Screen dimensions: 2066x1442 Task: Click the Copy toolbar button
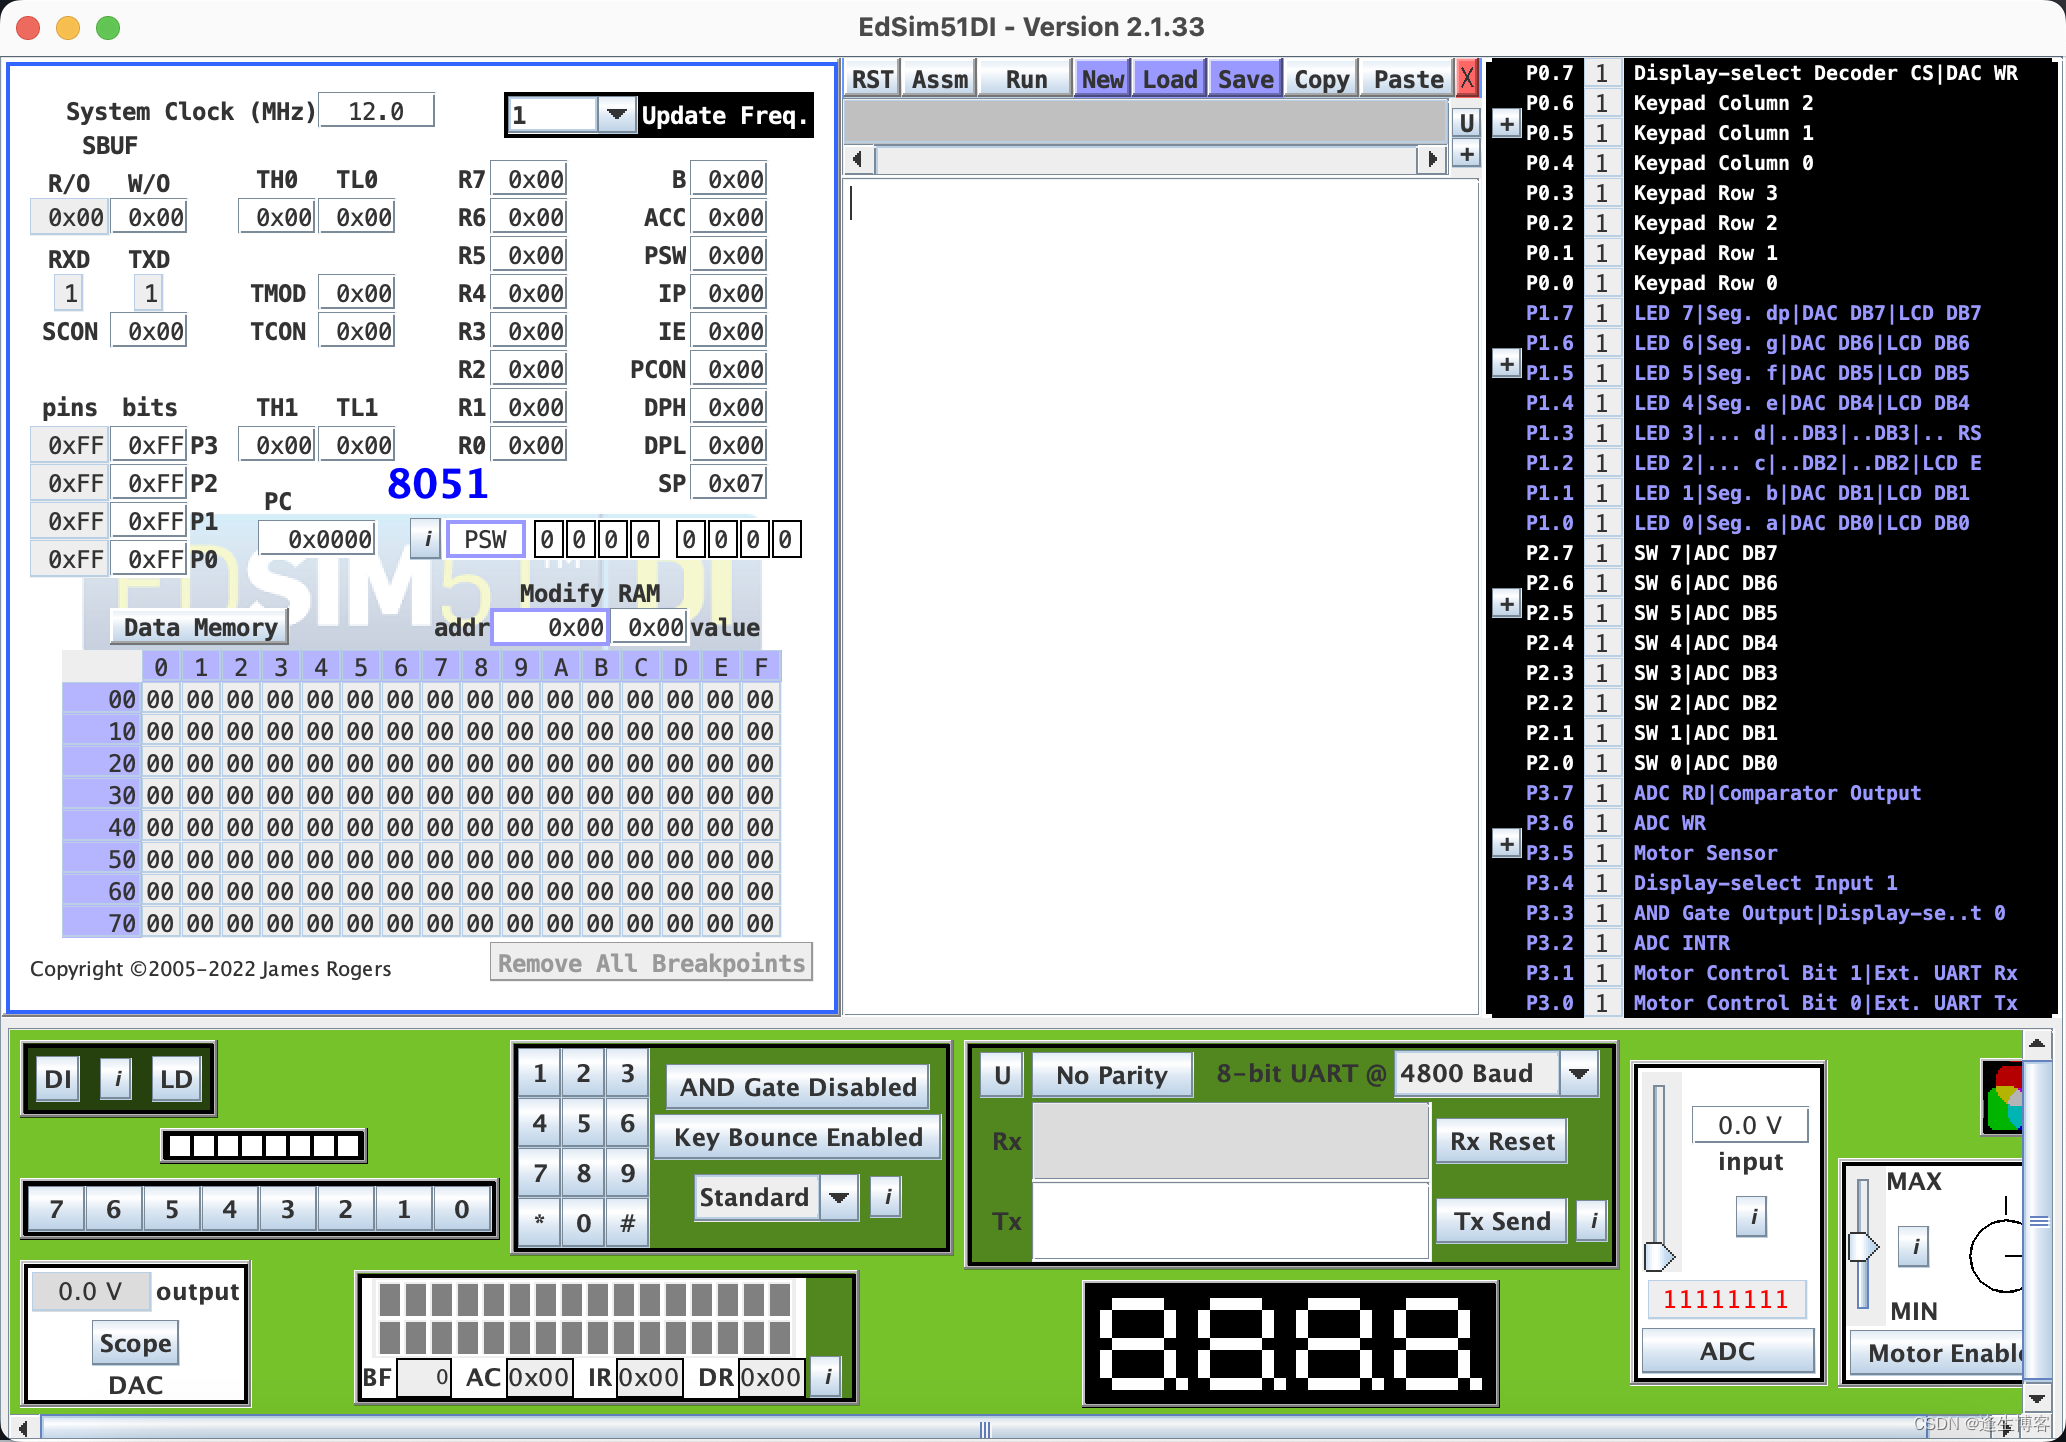pos(1320,77)
